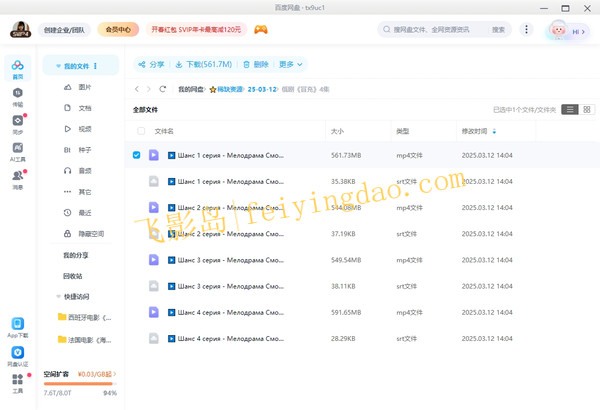Refresh the file list

[163, 89]
